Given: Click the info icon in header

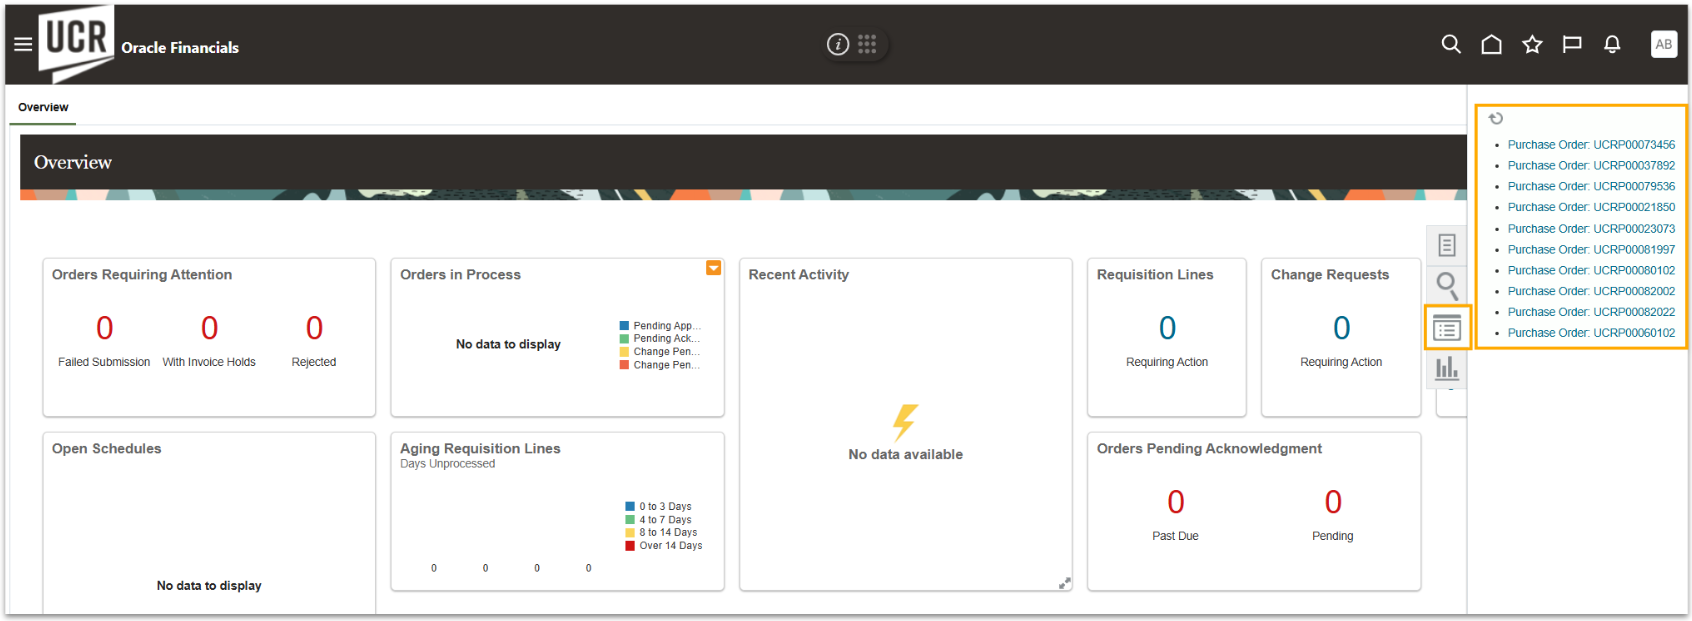Looking at the screenshot, I should (x=838, y=44).
